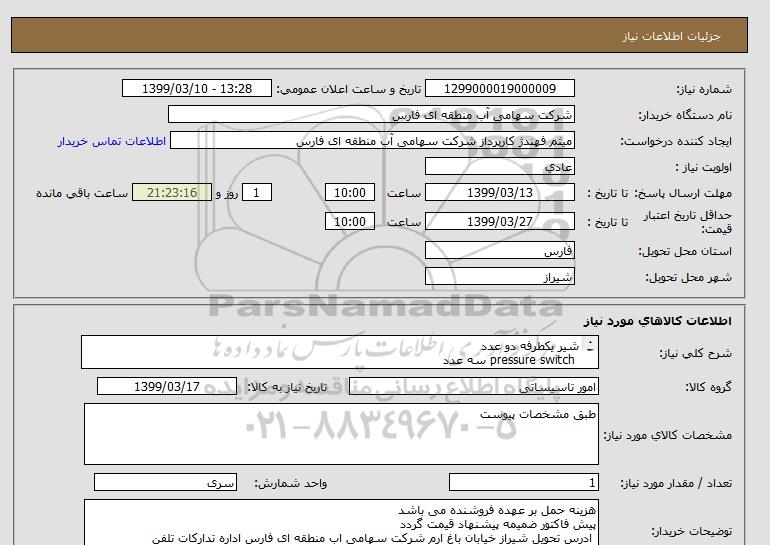Click the buyer organization name field
770x545 pixels.
371,114
